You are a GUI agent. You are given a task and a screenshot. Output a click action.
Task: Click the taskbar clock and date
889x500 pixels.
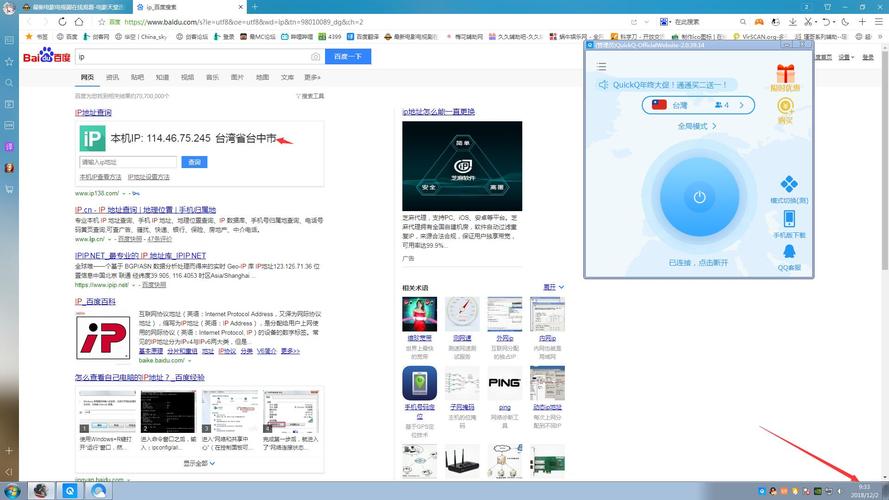[x=864, y=491]
